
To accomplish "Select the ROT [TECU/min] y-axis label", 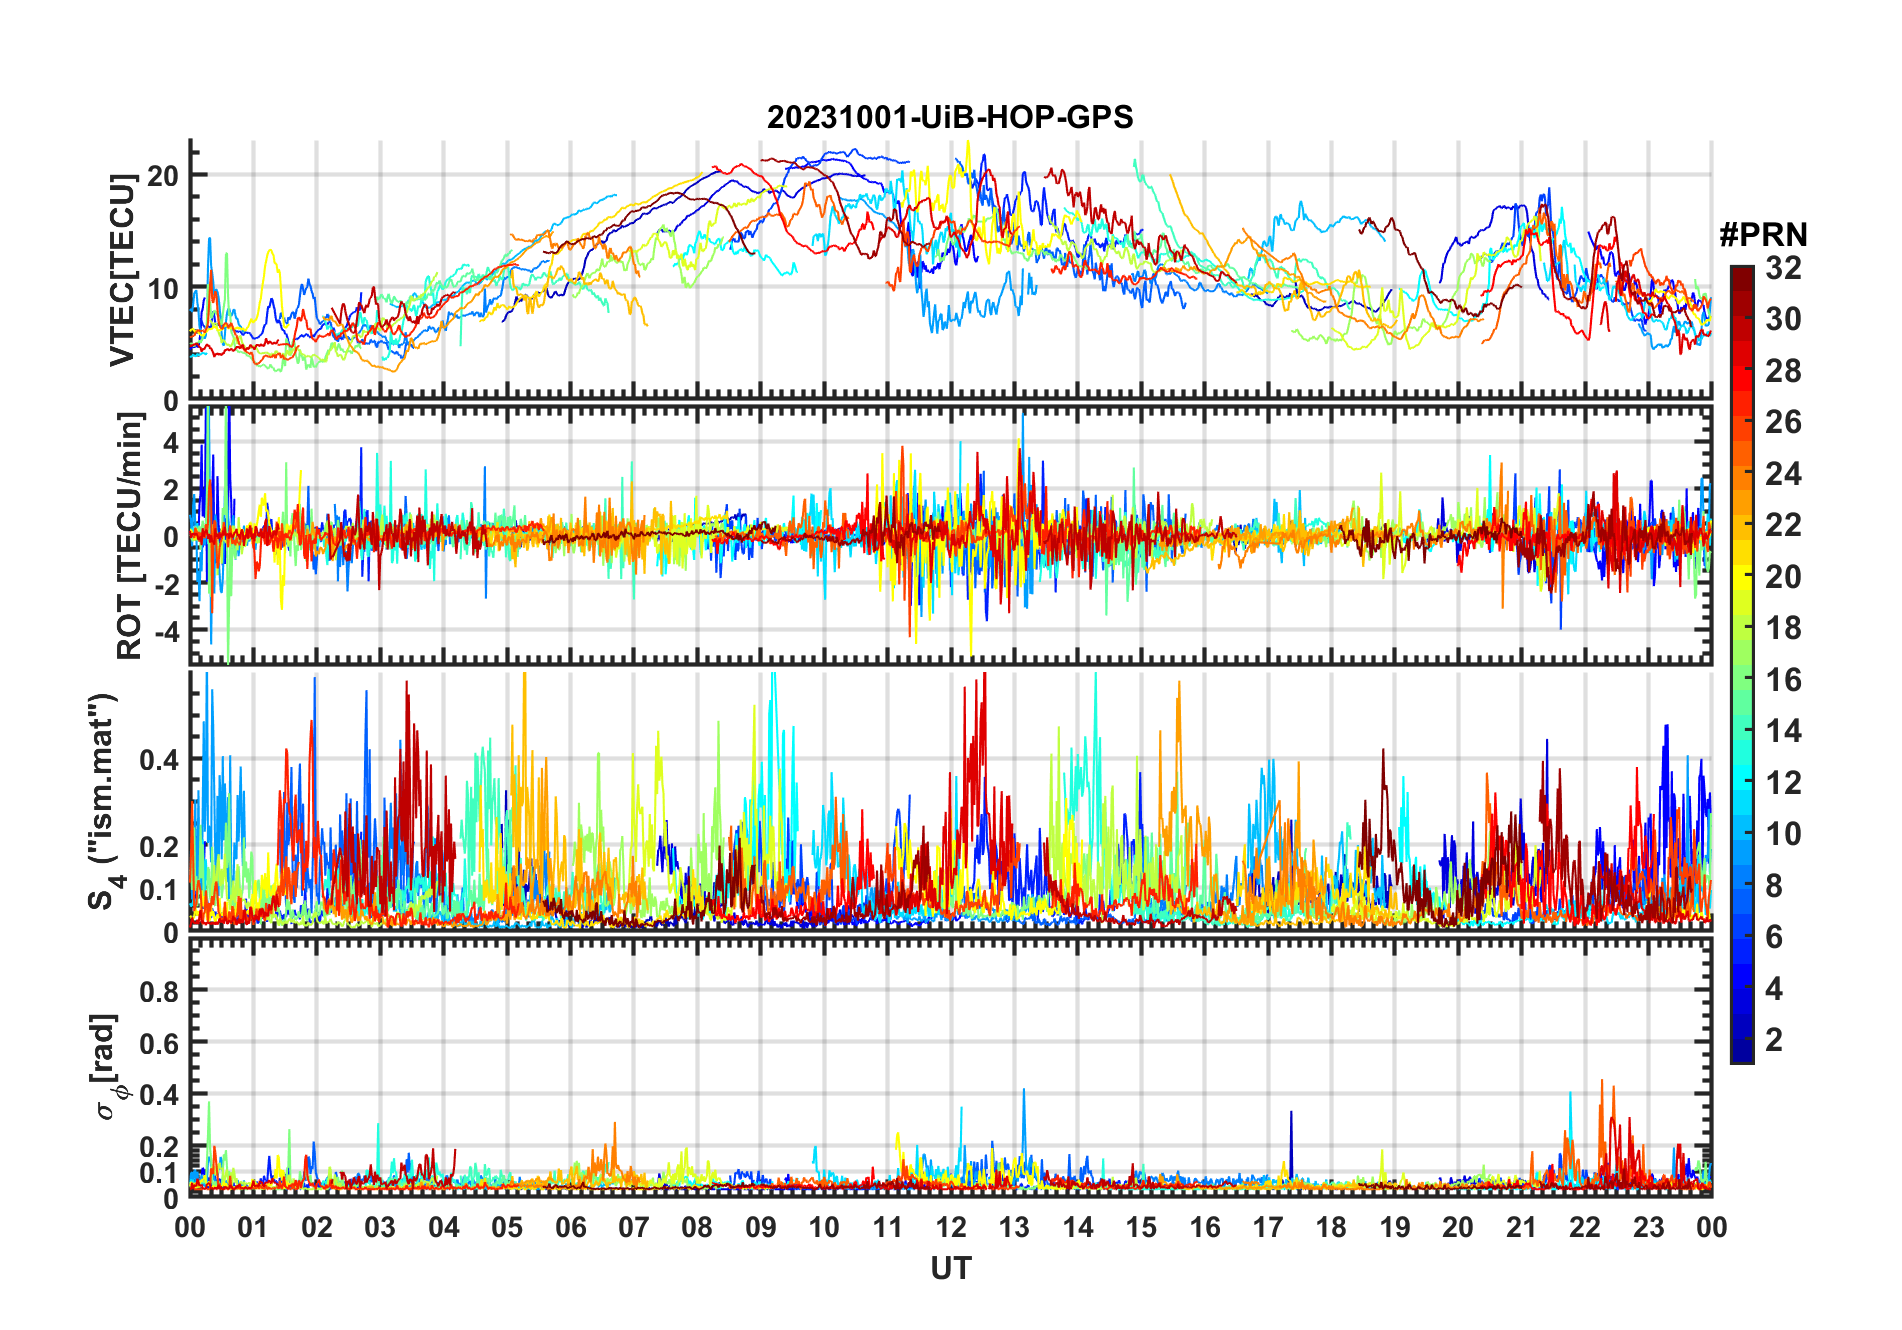I will pyautogui.click(x=130, y=536).
